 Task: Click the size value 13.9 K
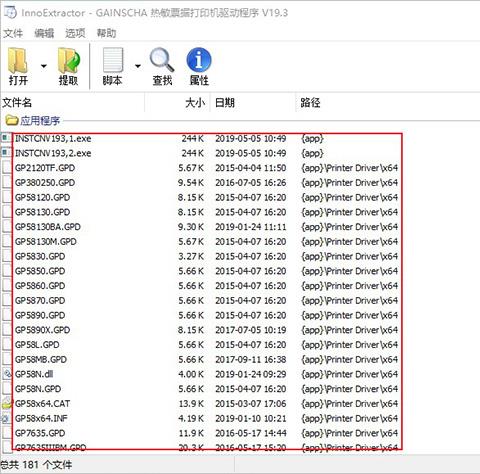pyautogui.click(x=191, y=404)
